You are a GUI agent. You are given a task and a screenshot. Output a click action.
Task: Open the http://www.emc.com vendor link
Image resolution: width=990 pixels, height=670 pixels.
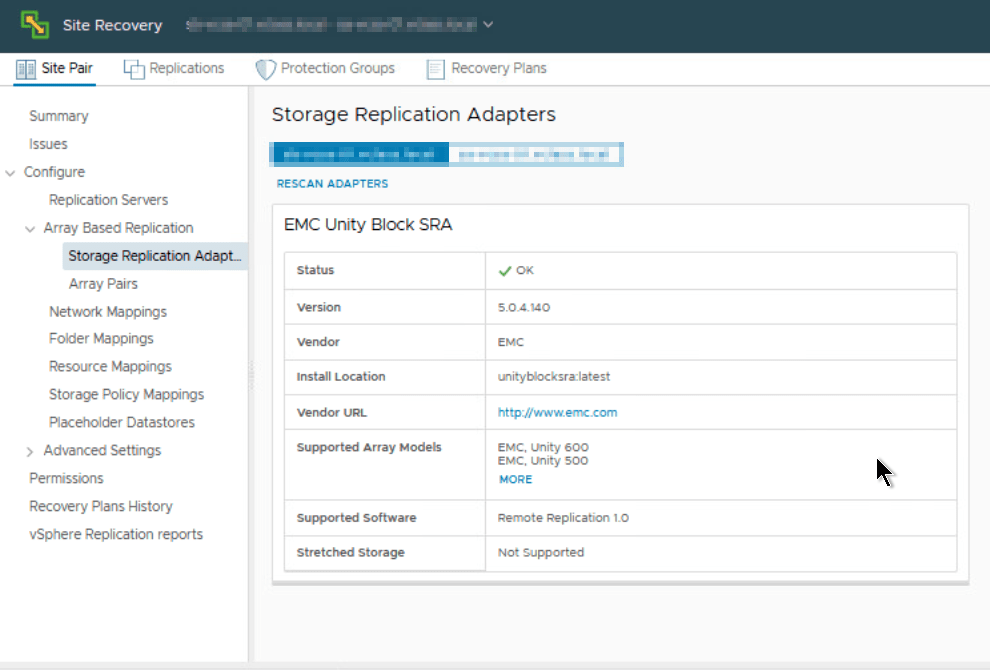click(557, 412)
